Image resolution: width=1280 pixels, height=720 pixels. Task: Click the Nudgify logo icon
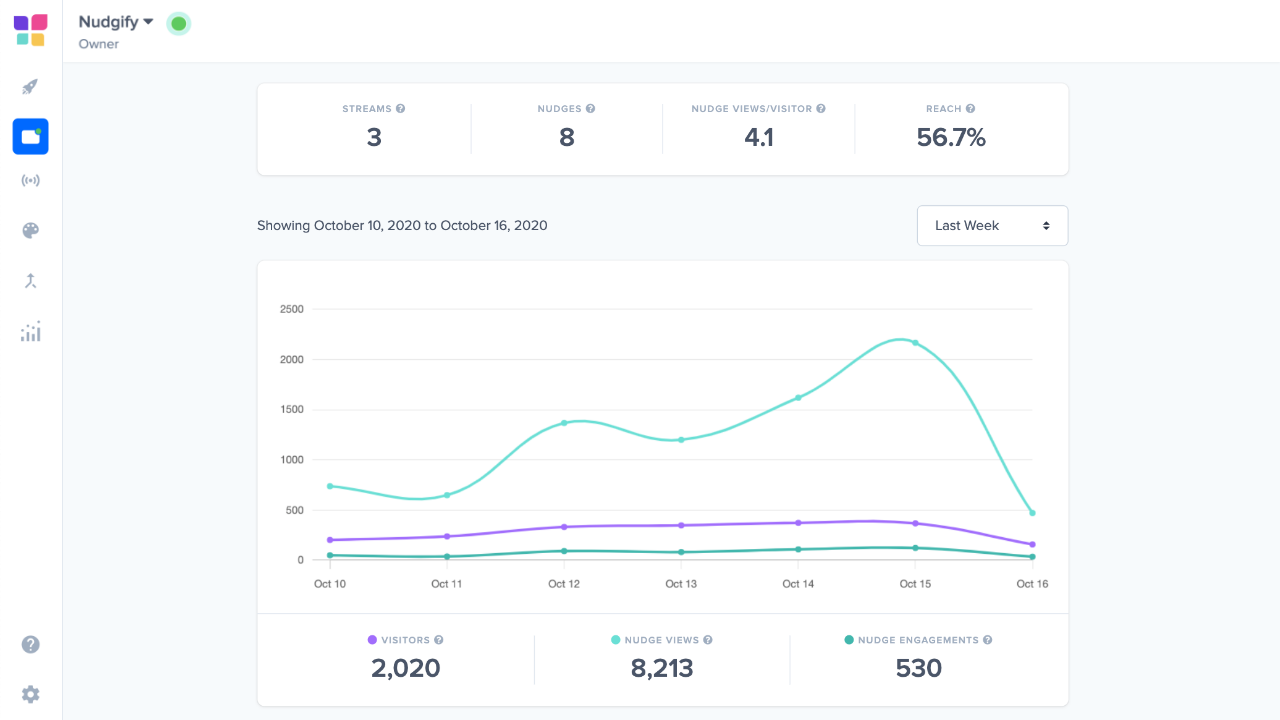coord(30,30)
